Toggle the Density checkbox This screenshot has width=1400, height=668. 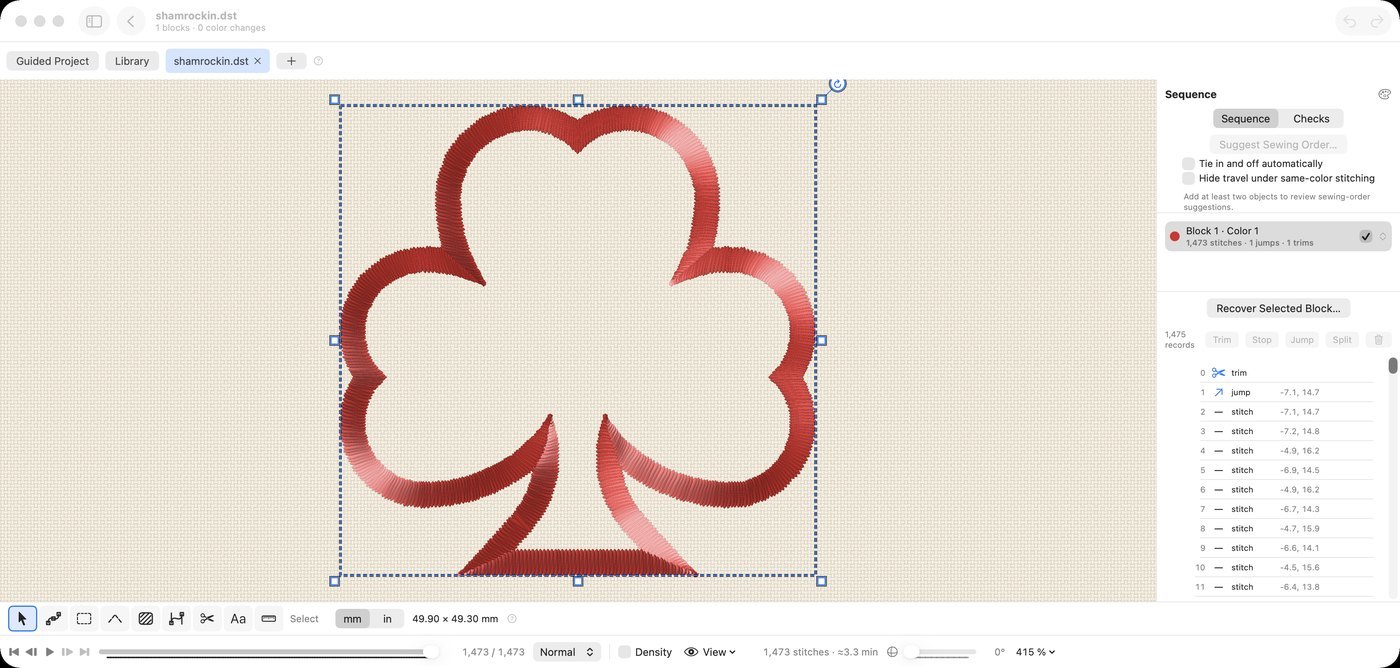(x=624, y=652)
